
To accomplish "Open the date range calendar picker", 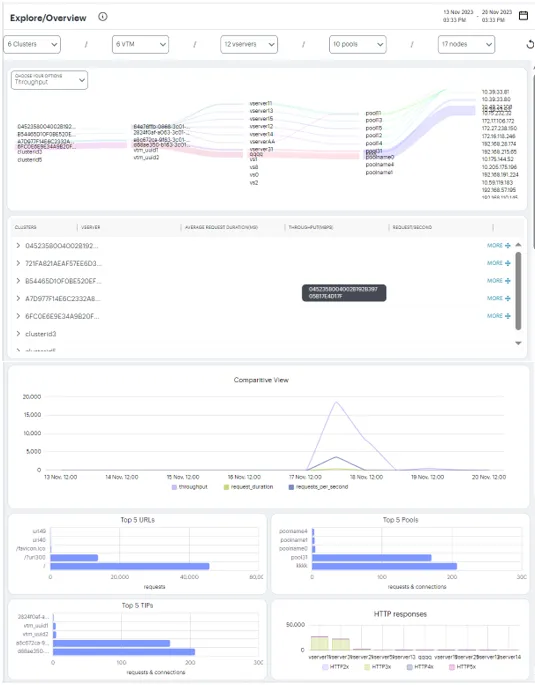I will 523,16.
